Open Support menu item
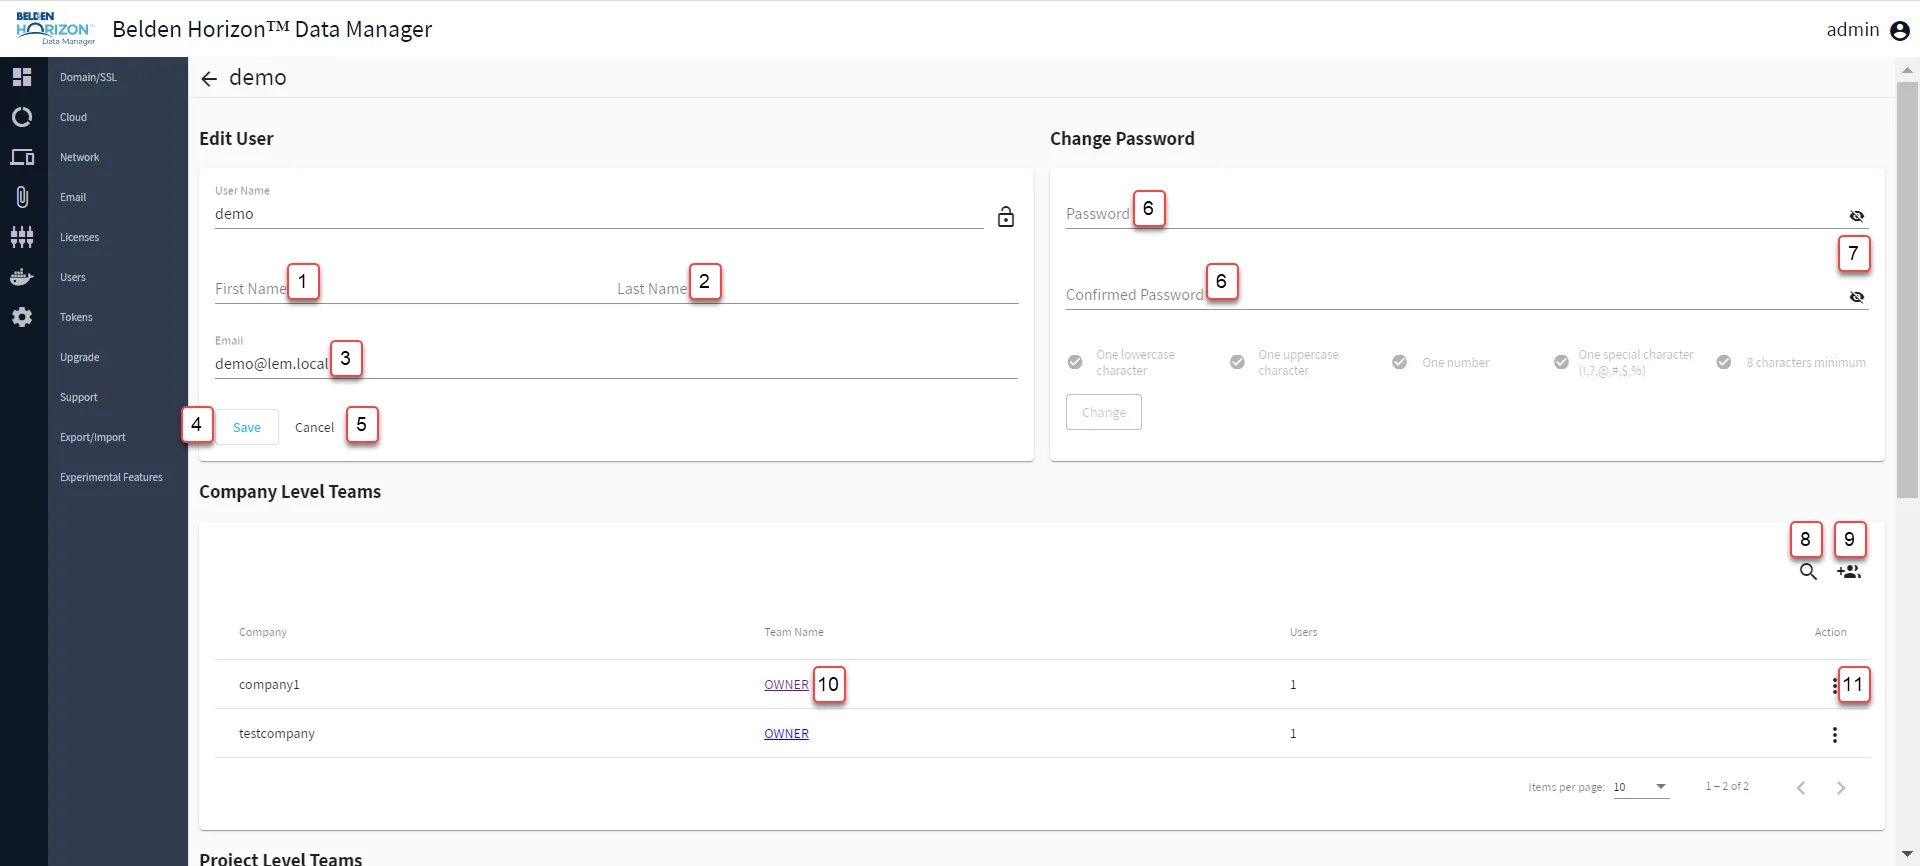This screenshot has height=866, width=1920. (x=79, y=397)
